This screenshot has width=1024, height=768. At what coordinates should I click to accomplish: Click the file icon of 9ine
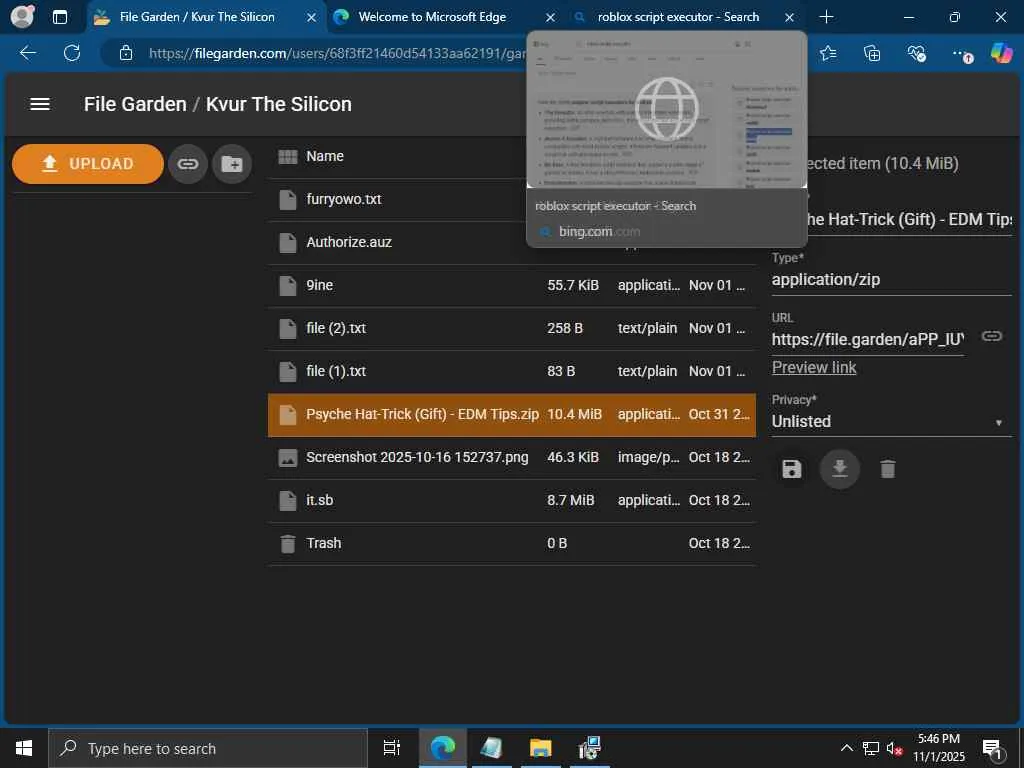point(287,285)
